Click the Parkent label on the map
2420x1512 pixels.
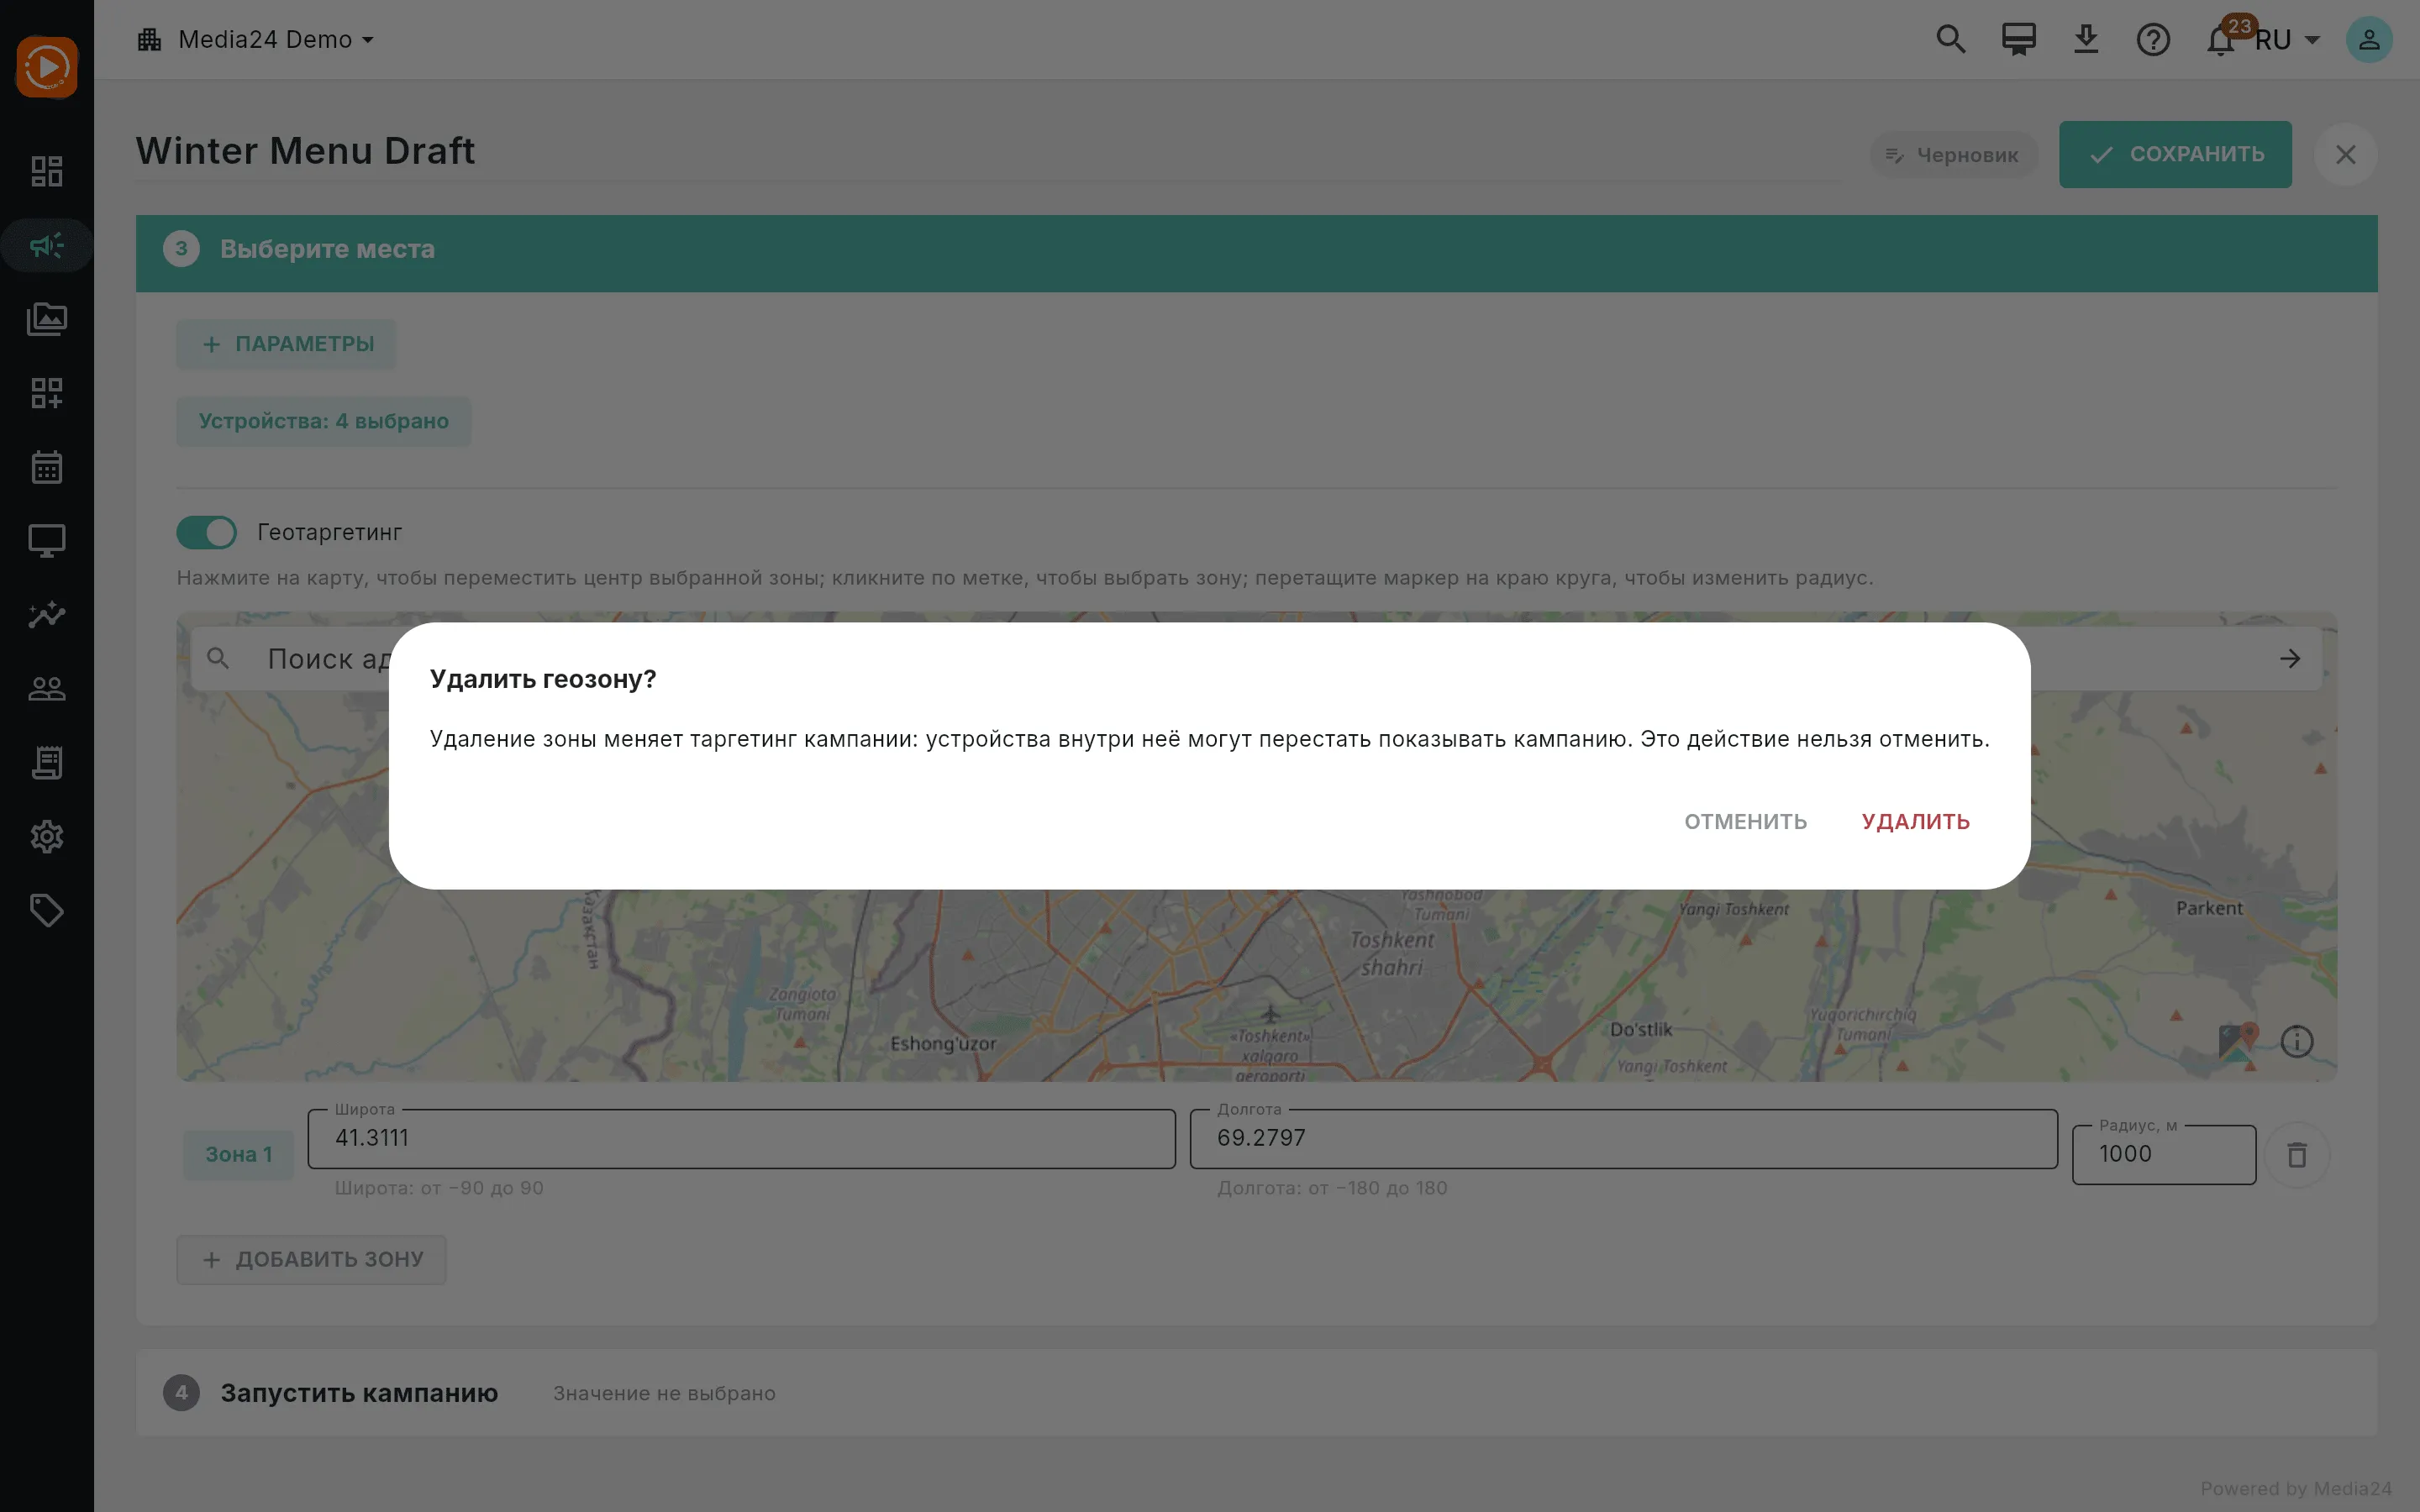(2209, 908)
